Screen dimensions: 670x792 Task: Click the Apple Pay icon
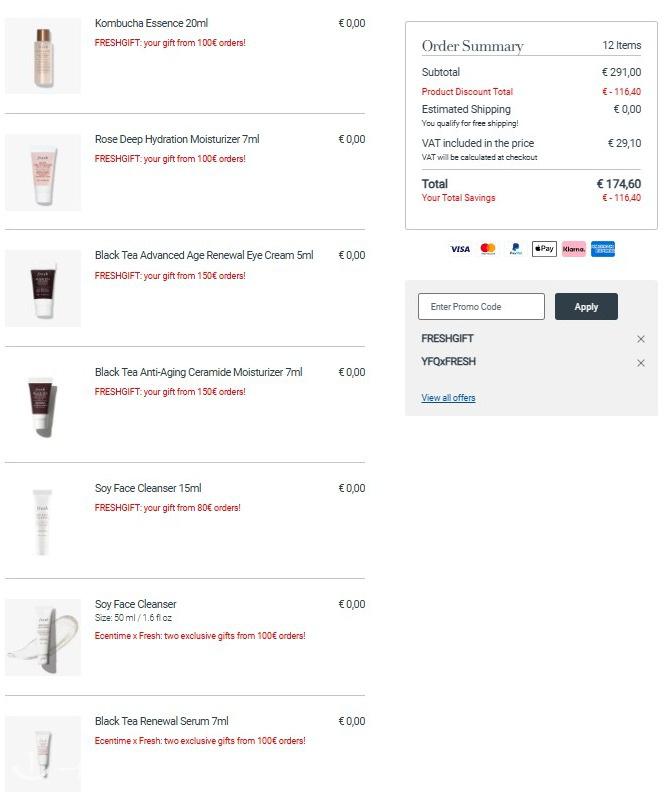[544, 249]
